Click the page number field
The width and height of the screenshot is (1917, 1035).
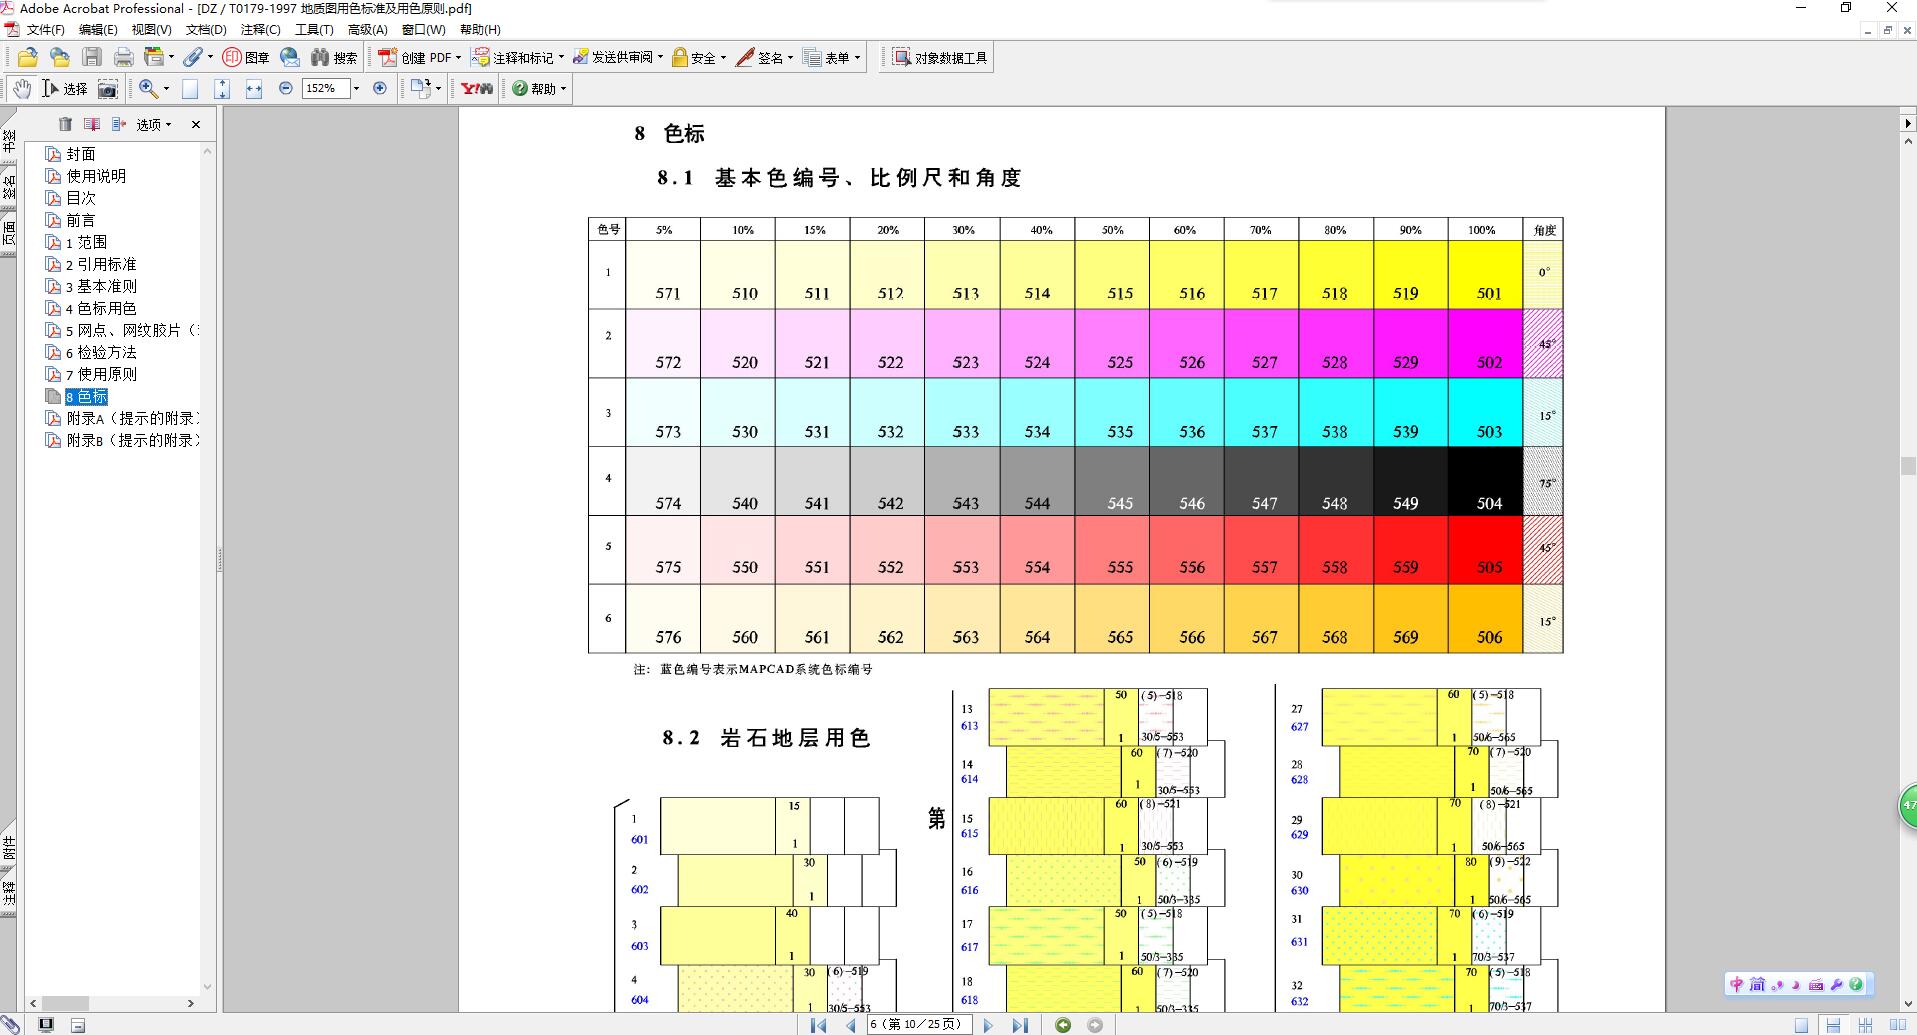click(920, 1025)
